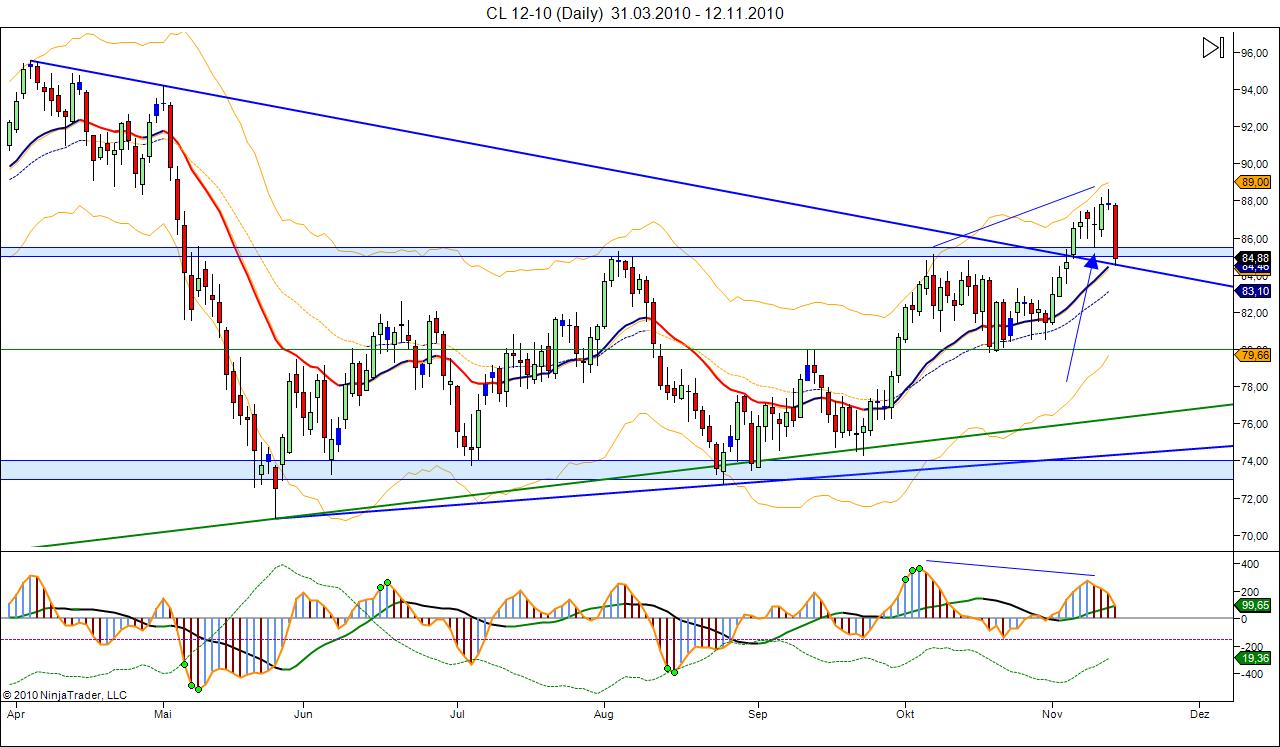Click the 88,00 price axis label
Viewport: 1280px width, 747px height.
click(x=1254, y=201)
